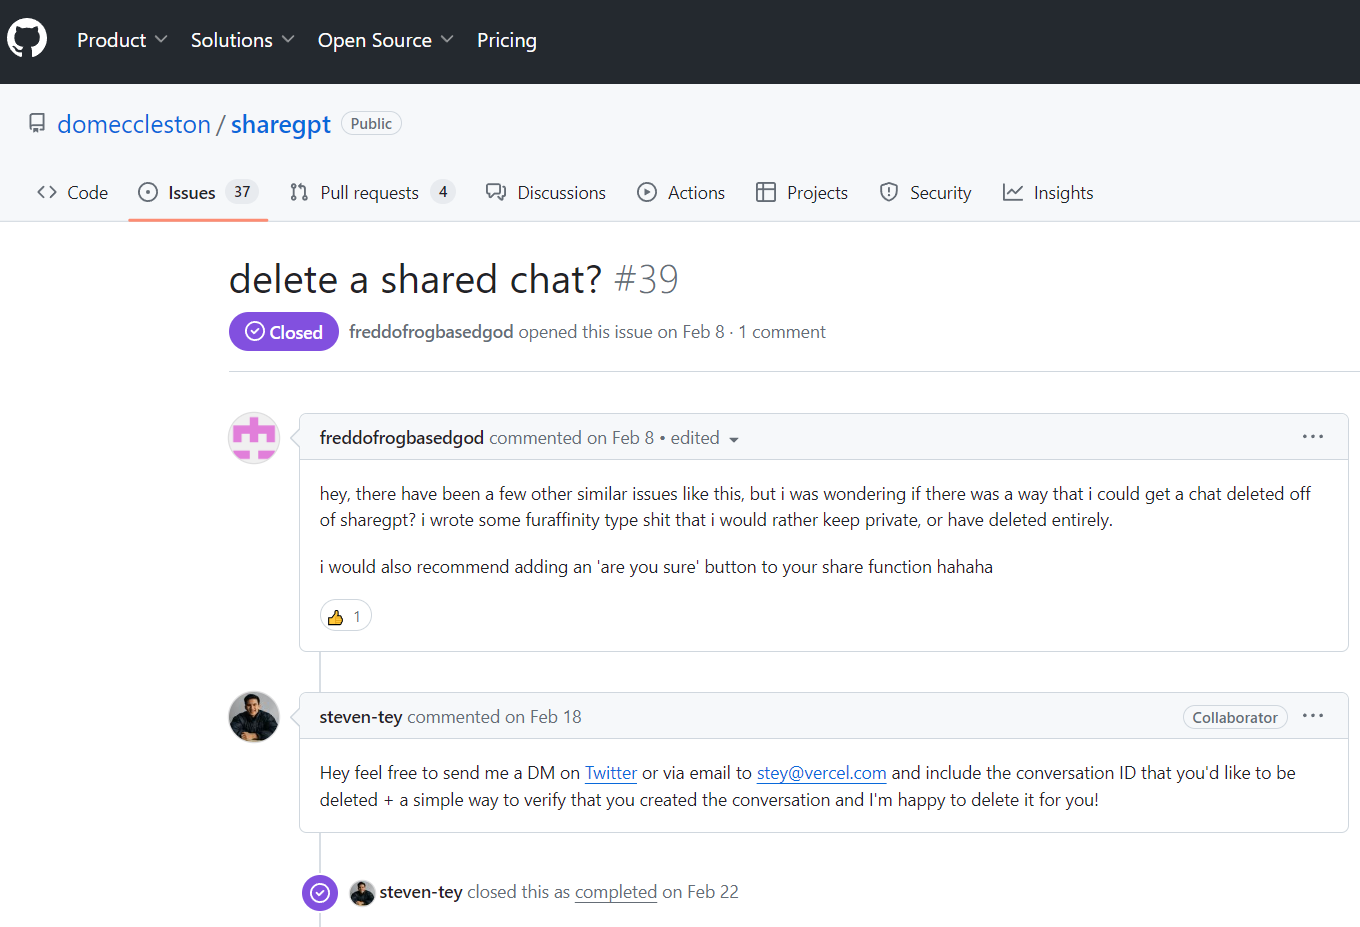This screenshot has height=927, width=1360.
Task: Open steven-tey link in closed event
Action: 421,892
